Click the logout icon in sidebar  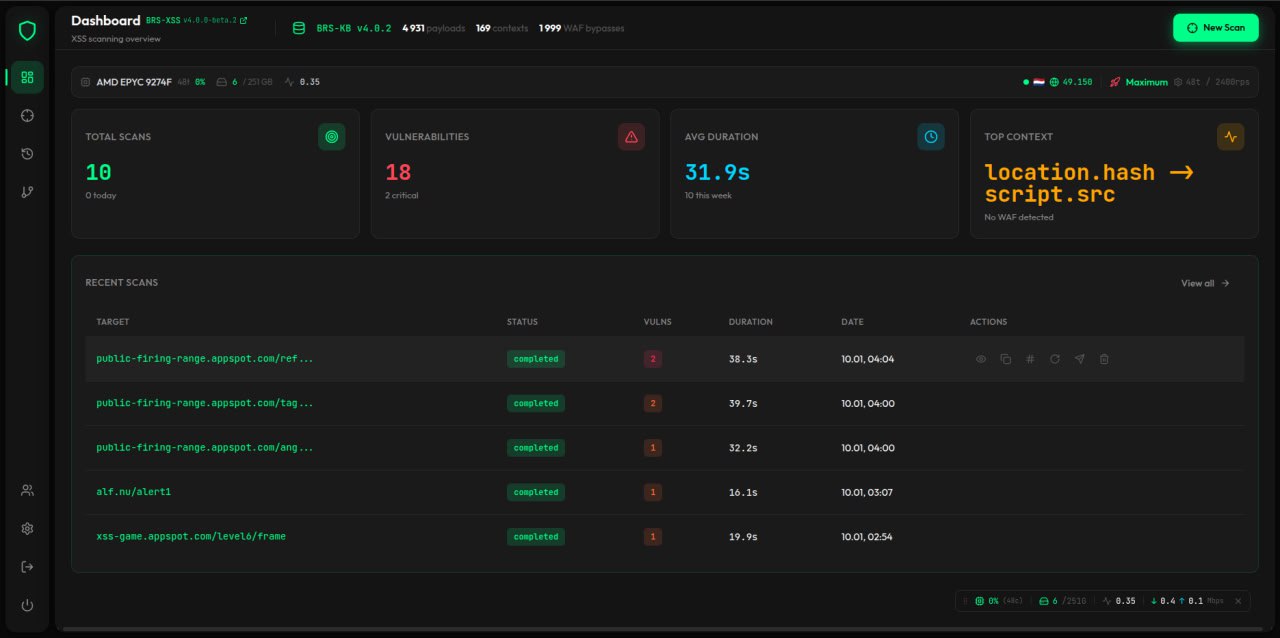pyautogui.click(x=27, y=567)
